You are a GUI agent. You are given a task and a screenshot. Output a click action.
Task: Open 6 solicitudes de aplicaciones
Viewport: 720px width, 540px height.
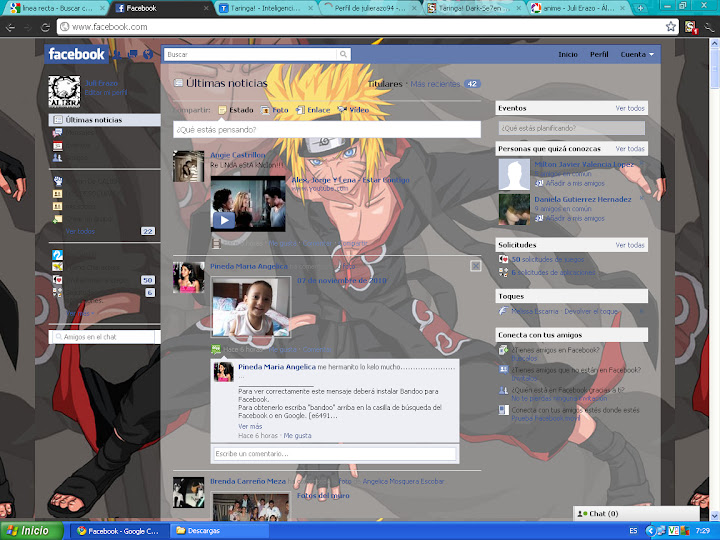(x=553, y=272)
